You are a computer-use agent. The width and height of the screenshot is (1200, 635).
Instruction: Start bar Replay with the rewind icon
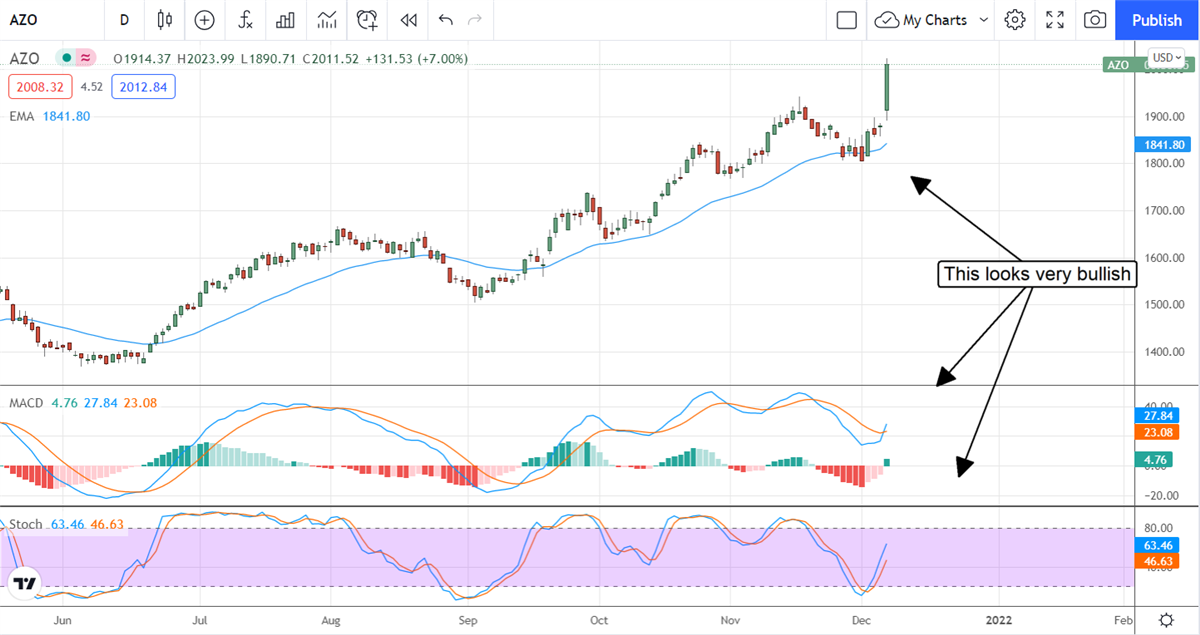[408, 19]
